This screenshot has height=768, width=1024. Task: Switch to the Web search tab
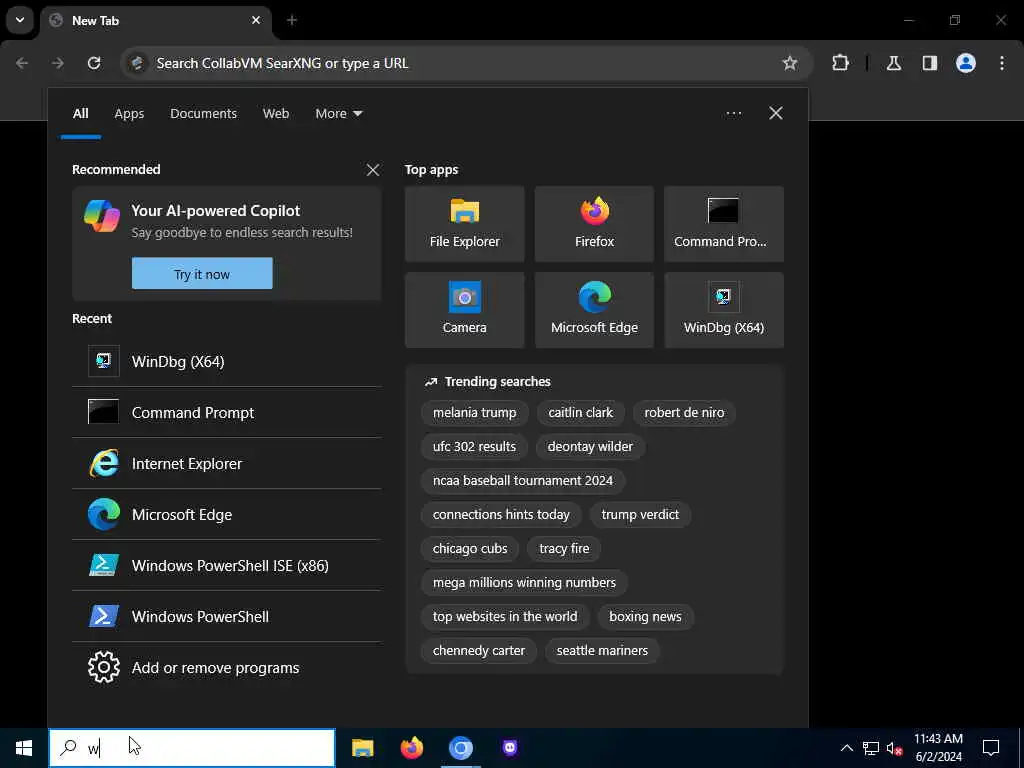click(x=276, y=114)
